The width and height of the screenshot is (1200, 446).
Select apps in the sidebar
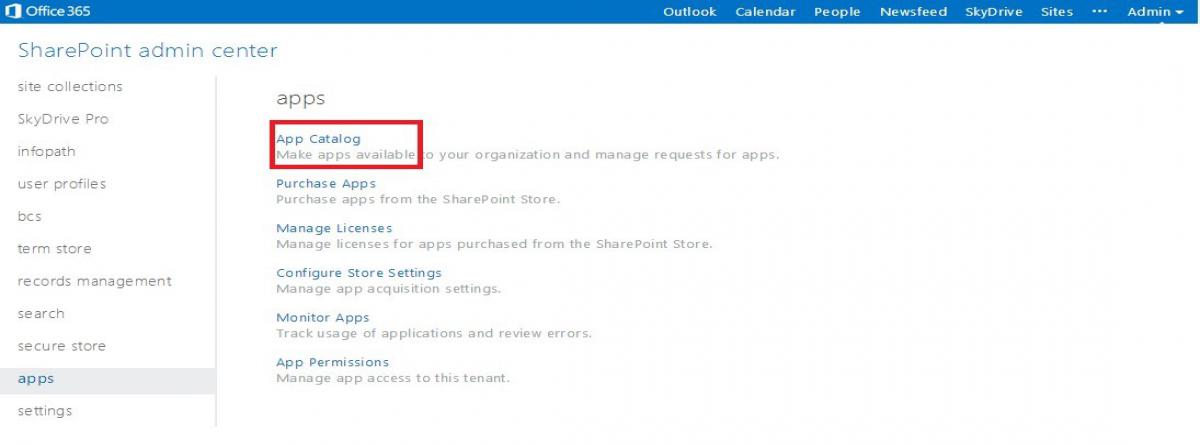point(36,379)
